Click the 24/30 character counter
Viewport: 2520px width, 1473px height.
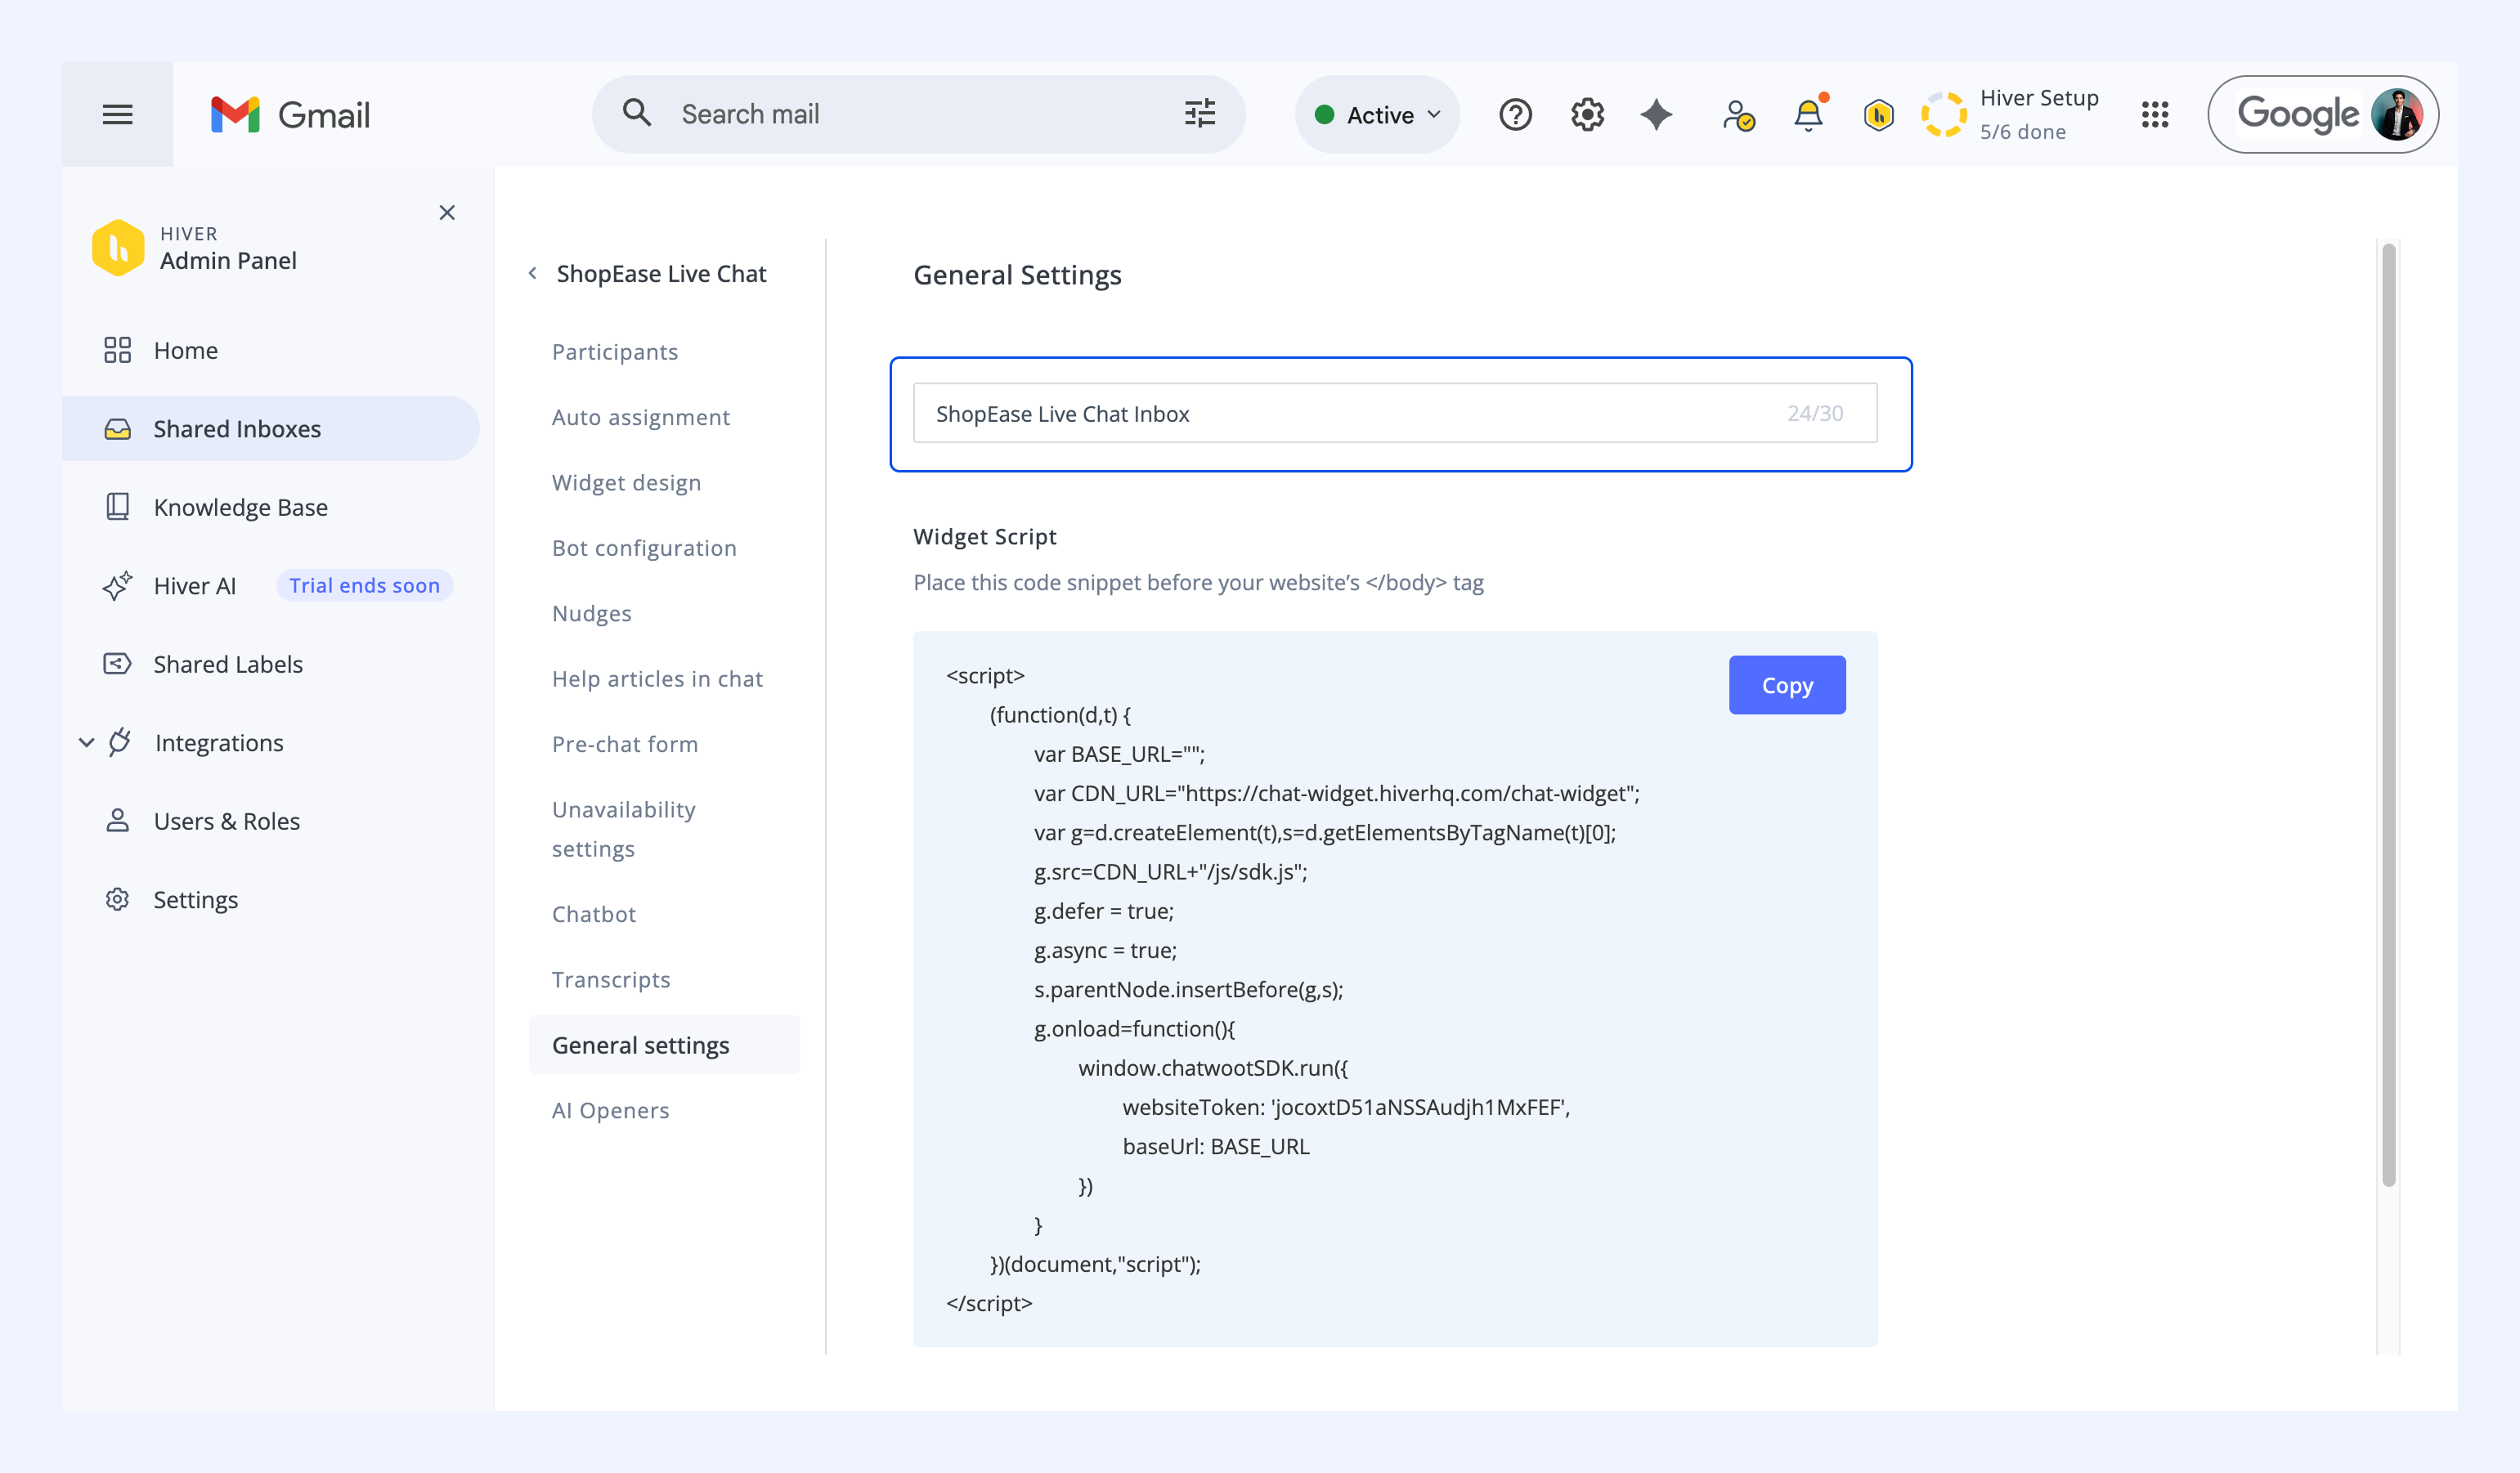(1815, 413)
